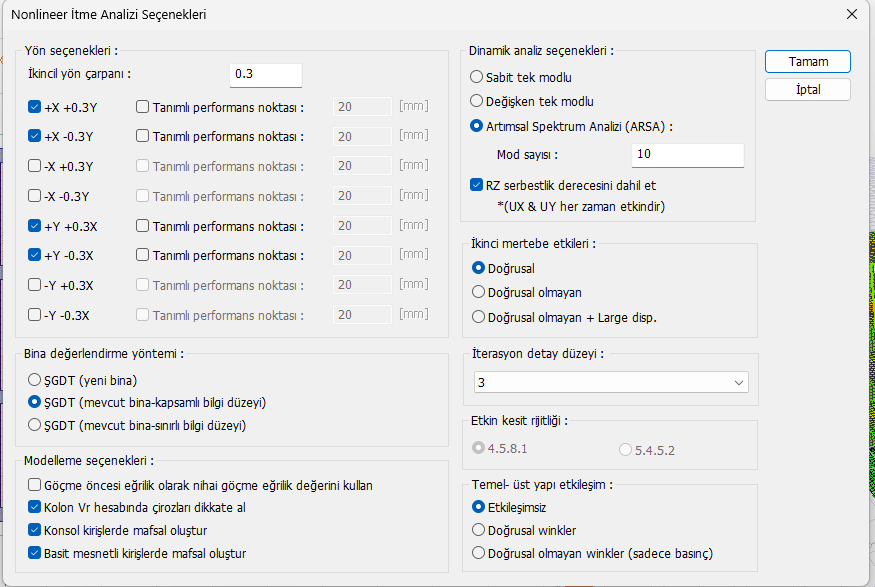Disable RZ serbestlik derecesini dahil et

point(477,185)
